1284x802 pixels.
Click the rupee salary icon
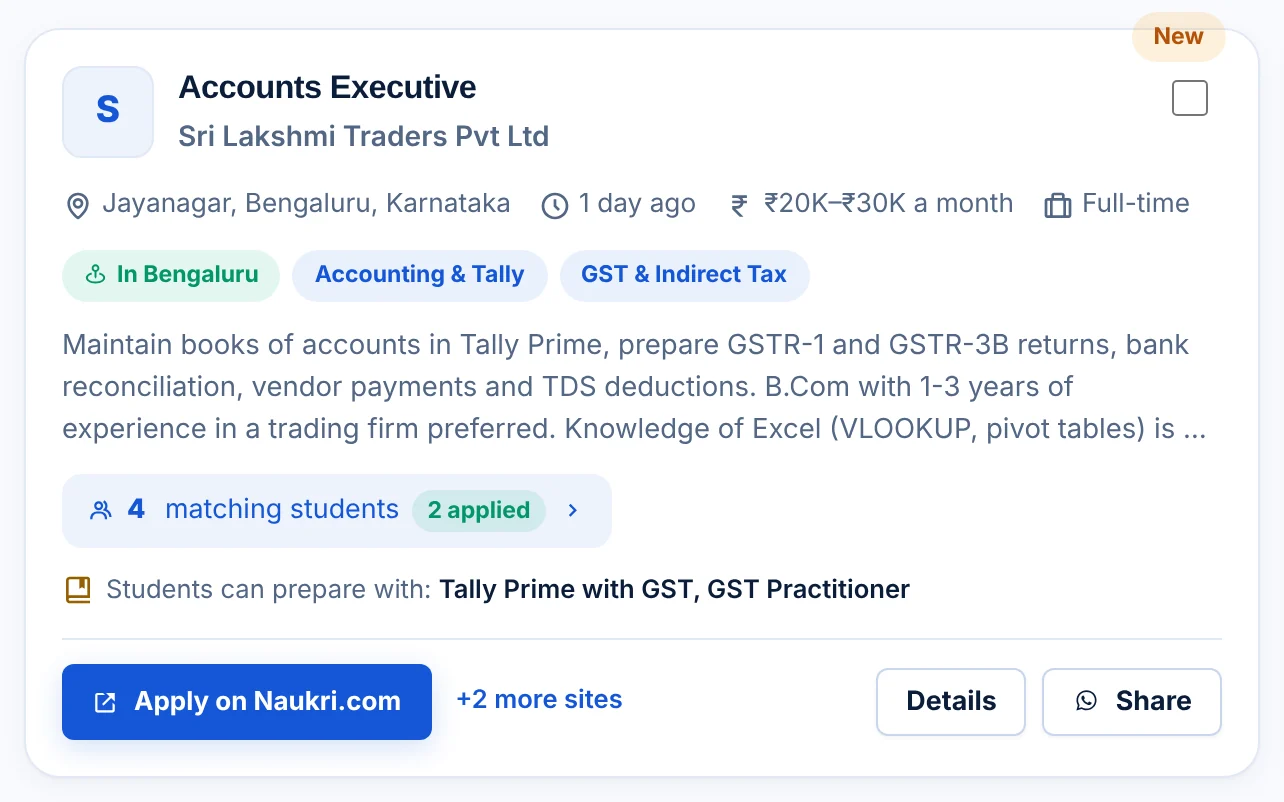coord(739,206)
